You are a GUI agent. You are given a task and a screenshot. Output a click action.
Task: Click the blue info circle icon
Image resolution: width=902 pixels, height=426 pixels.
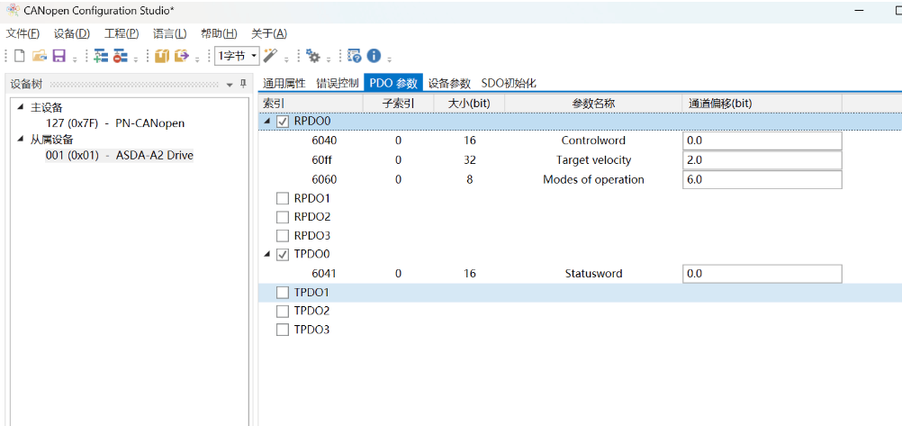pos(374,56)
